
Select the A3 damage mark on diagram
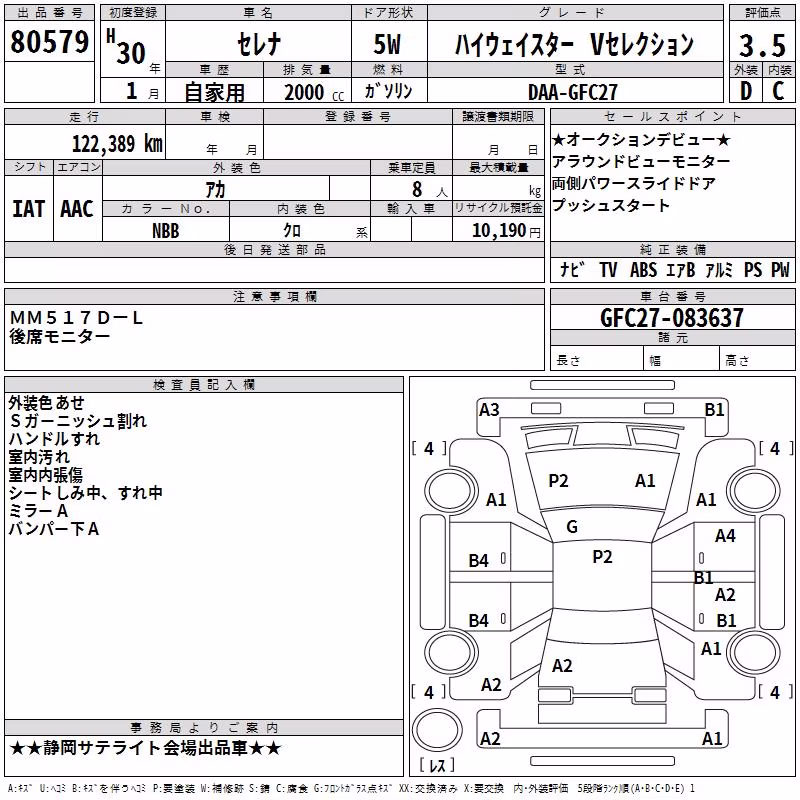coord(489,410)
